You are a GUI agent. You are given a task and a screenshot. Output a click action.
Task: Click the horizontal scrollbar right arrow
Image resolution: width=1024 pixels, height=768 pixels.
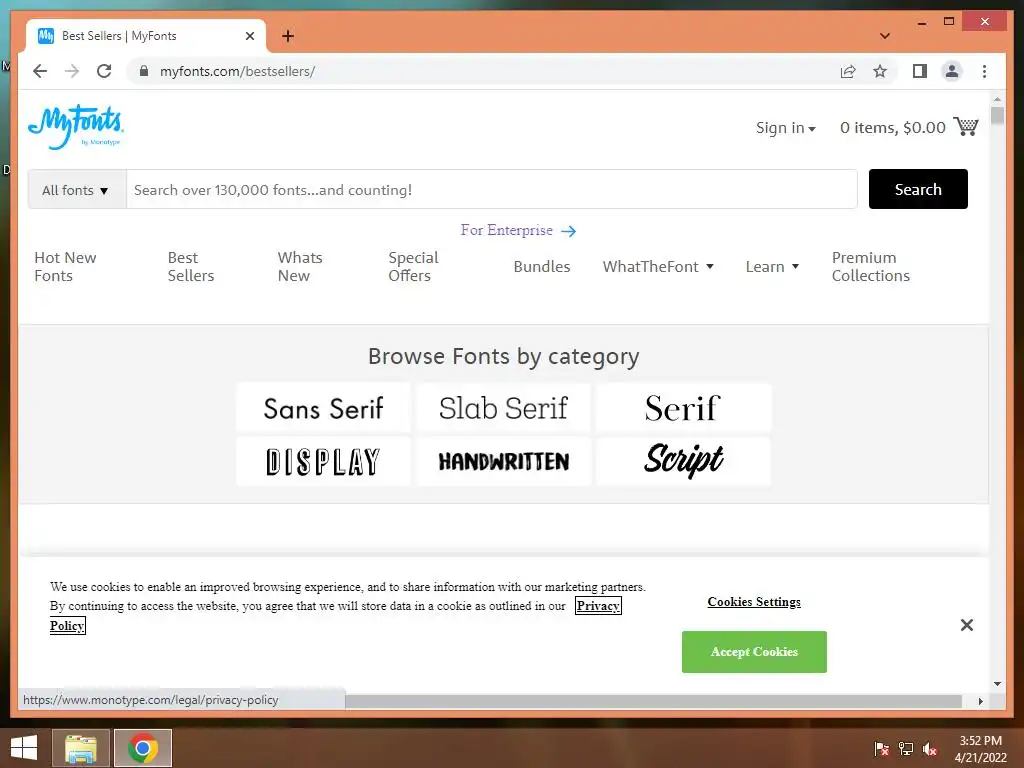tap(980, 701)
